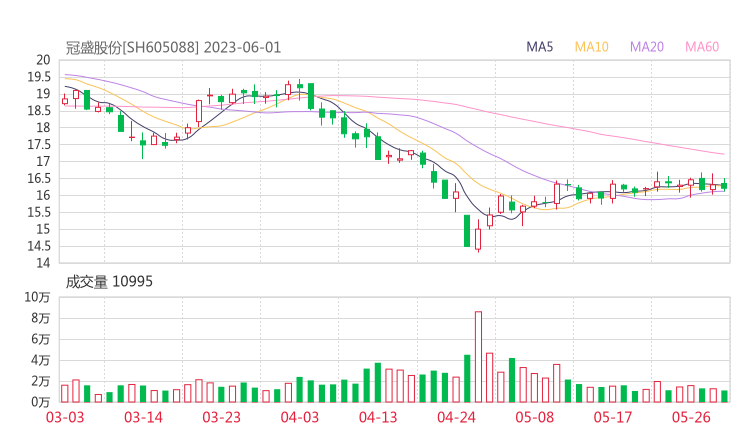740x440 pixels.
Task: Click the MA20 legend label
Action: pyautogui.click(x=647, y=47)
